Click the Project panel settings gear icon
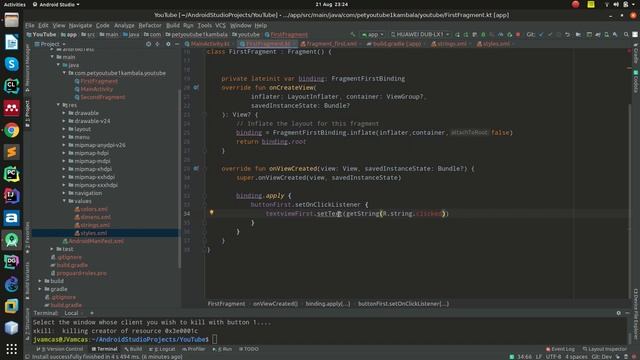640x360 pixels. click(168, 44)
